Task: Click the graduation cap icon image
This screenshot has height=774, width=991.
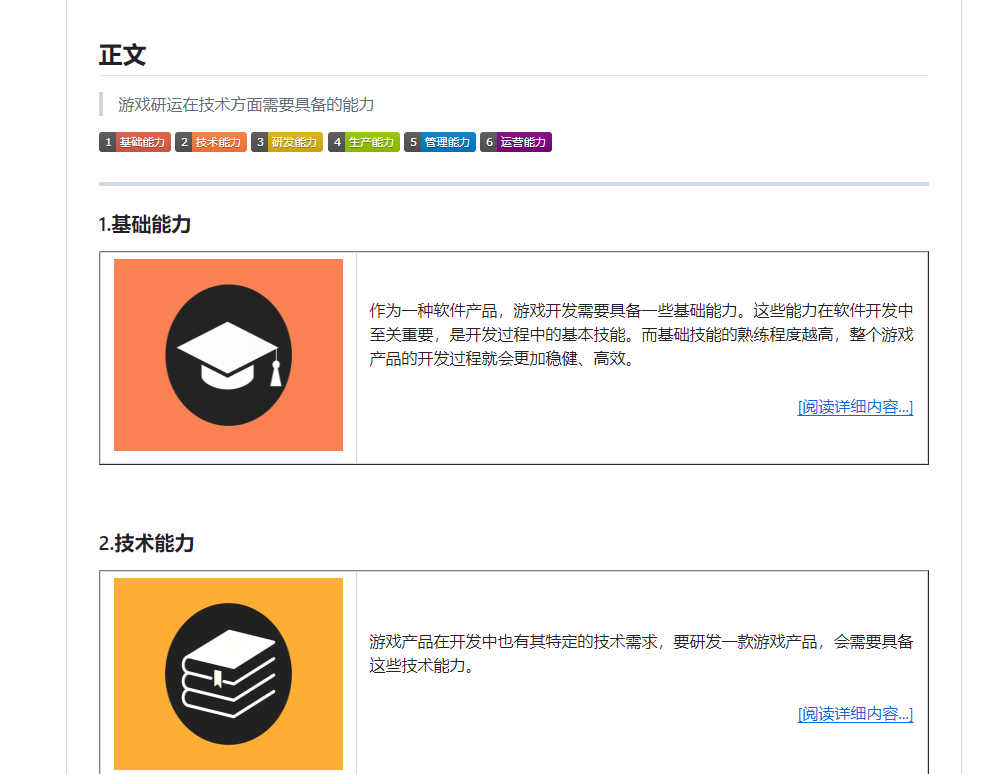Action: [x=228, y=354]
